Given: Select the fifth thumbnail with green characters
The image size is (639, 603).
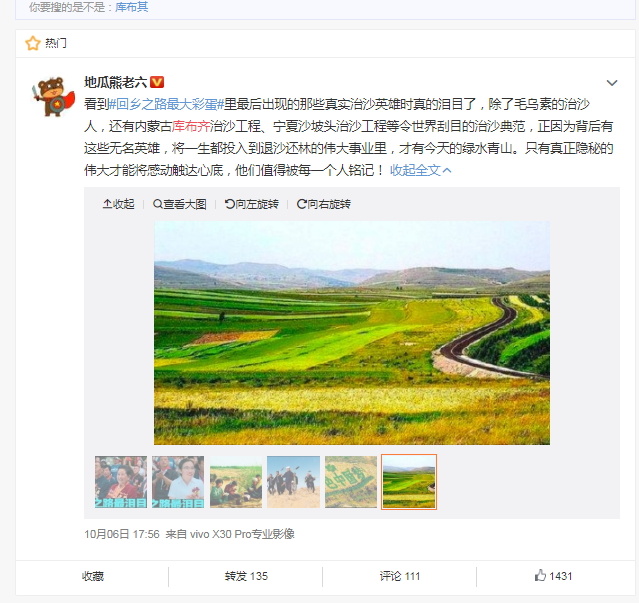Looking at the screenshot, I should click(x=351, y=482).
